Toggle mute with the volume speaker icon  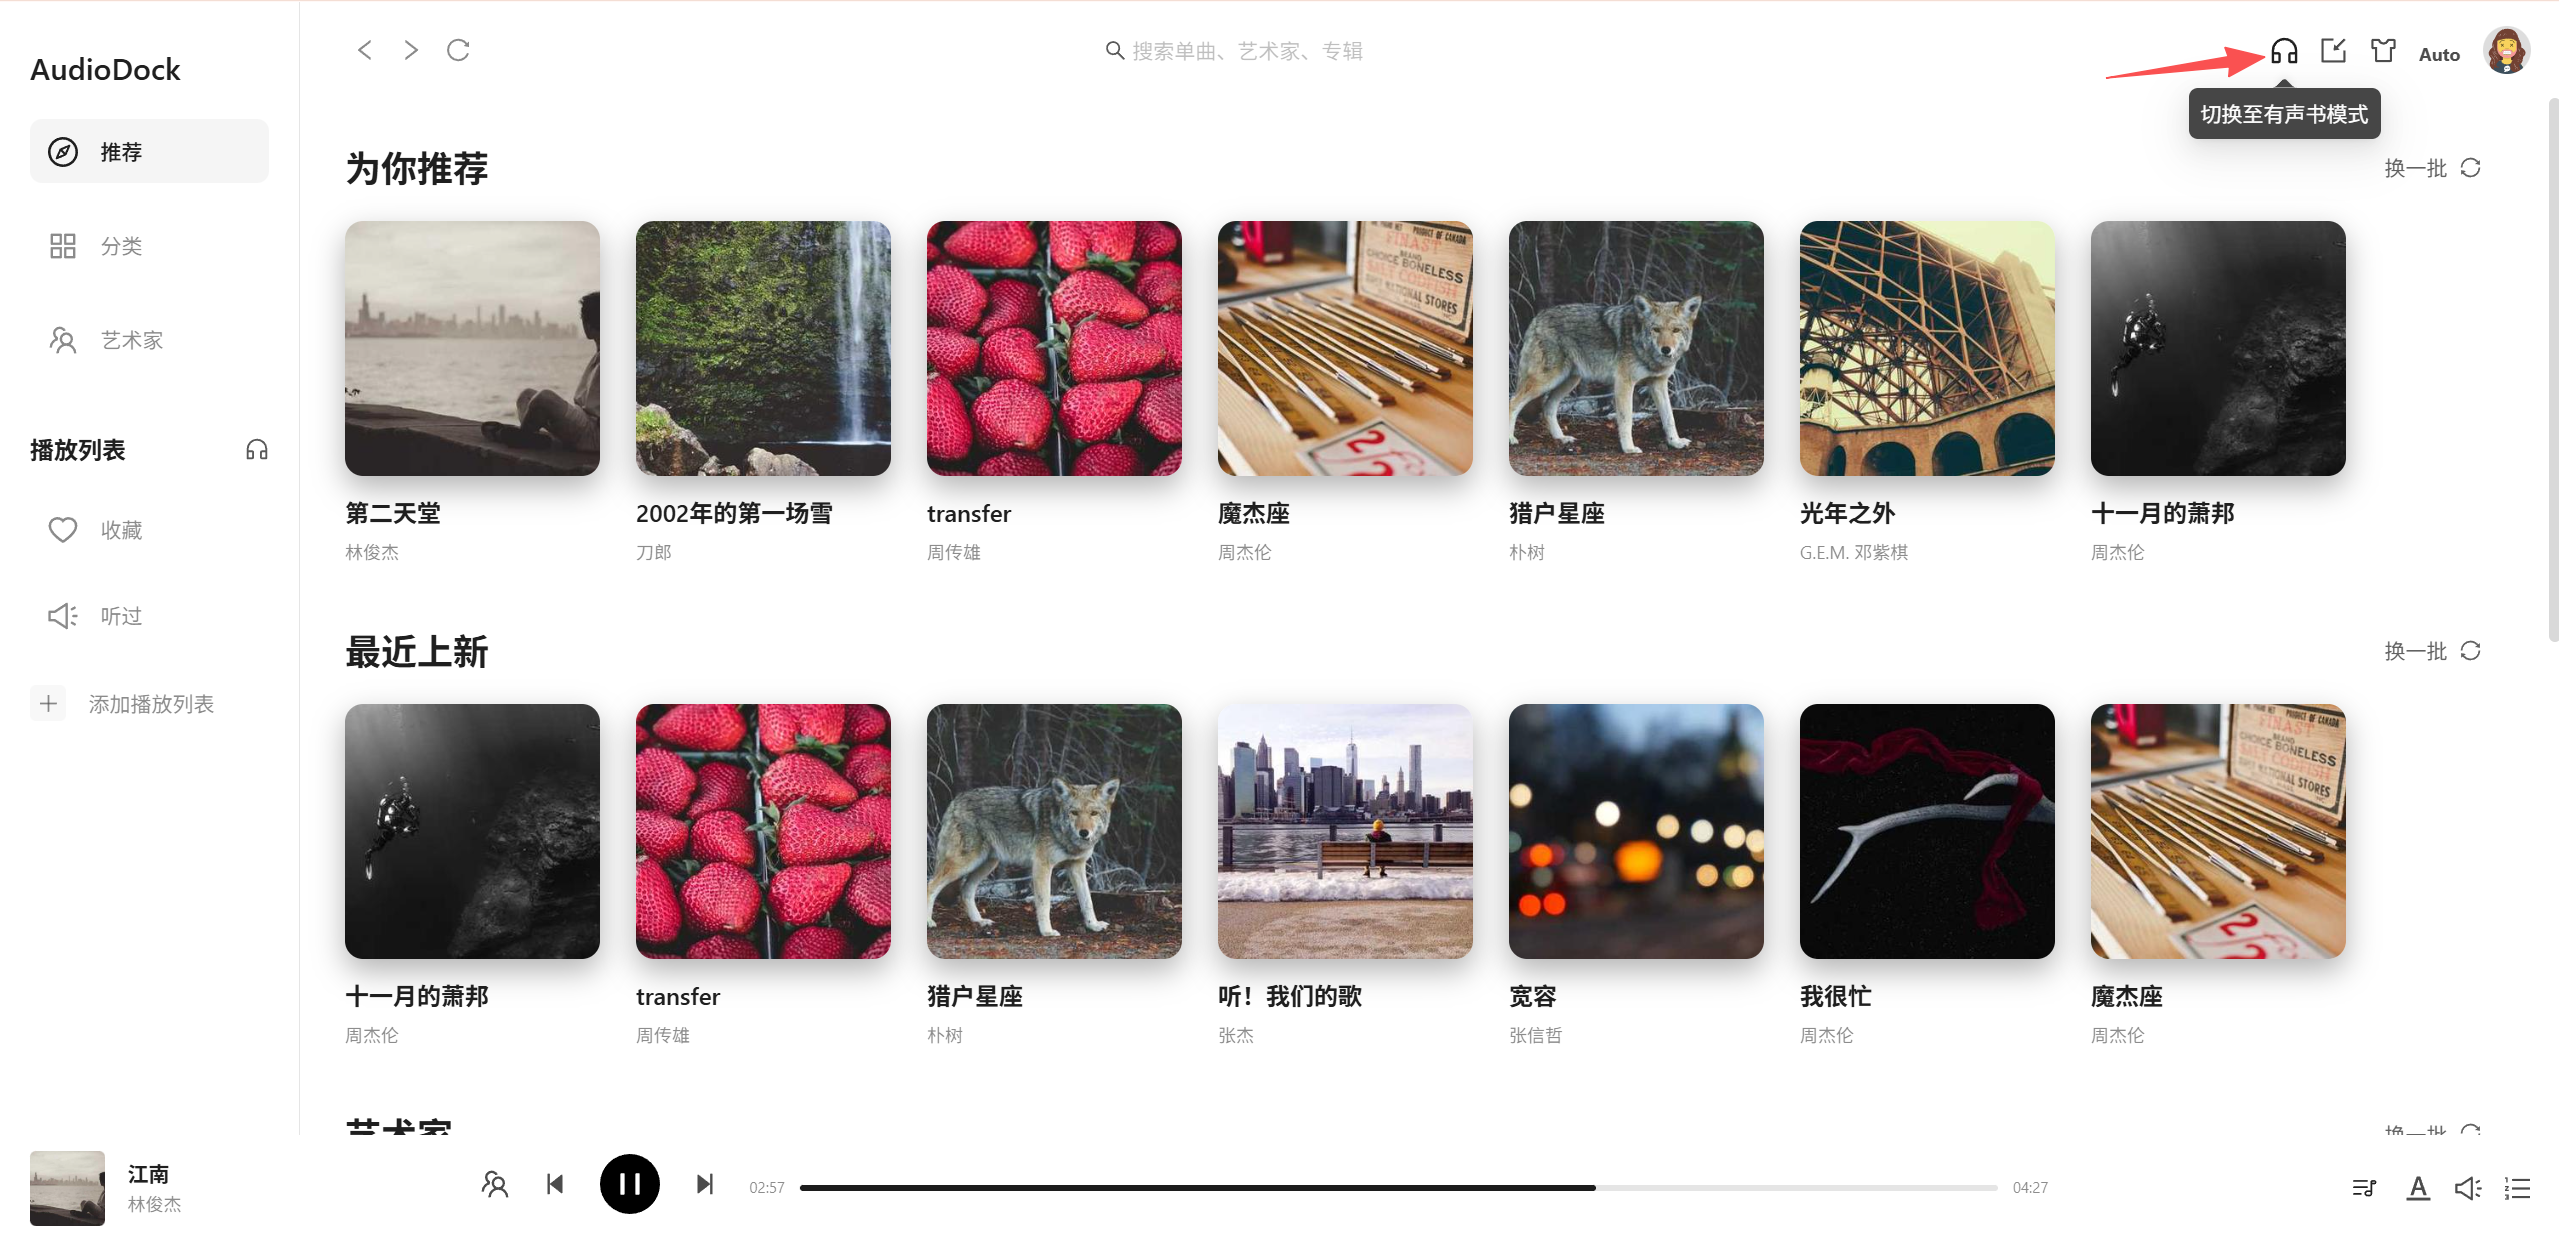click(2468, 1187)
